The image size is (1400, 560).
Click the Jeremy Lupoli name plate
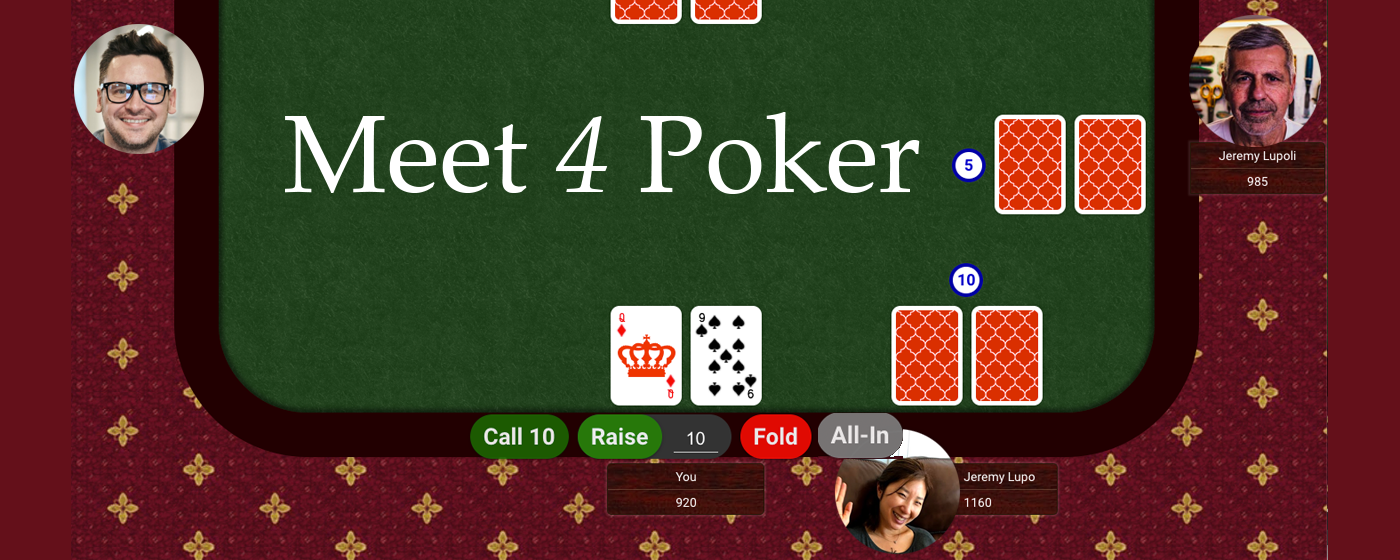(1257, 168)
